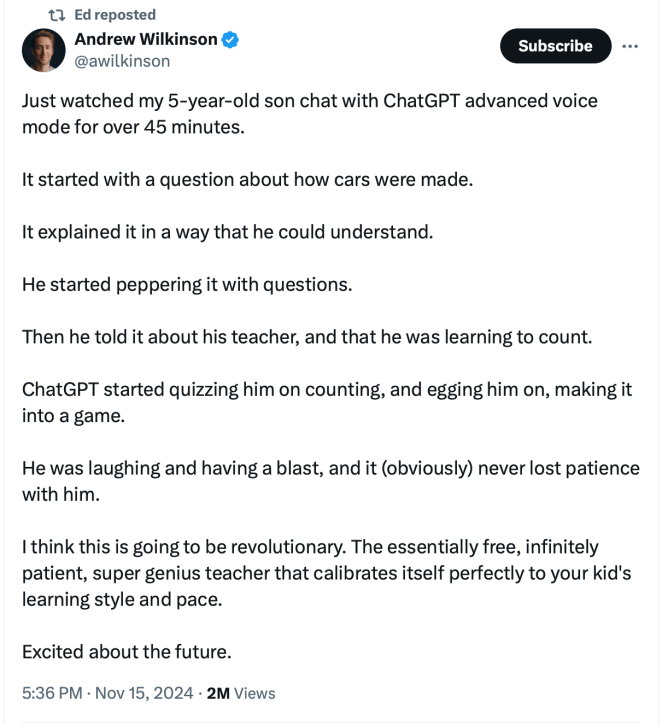The width and height of the screenshot is (662, 725).
Task: Click the 2M Views count
Action: point(240,692)
